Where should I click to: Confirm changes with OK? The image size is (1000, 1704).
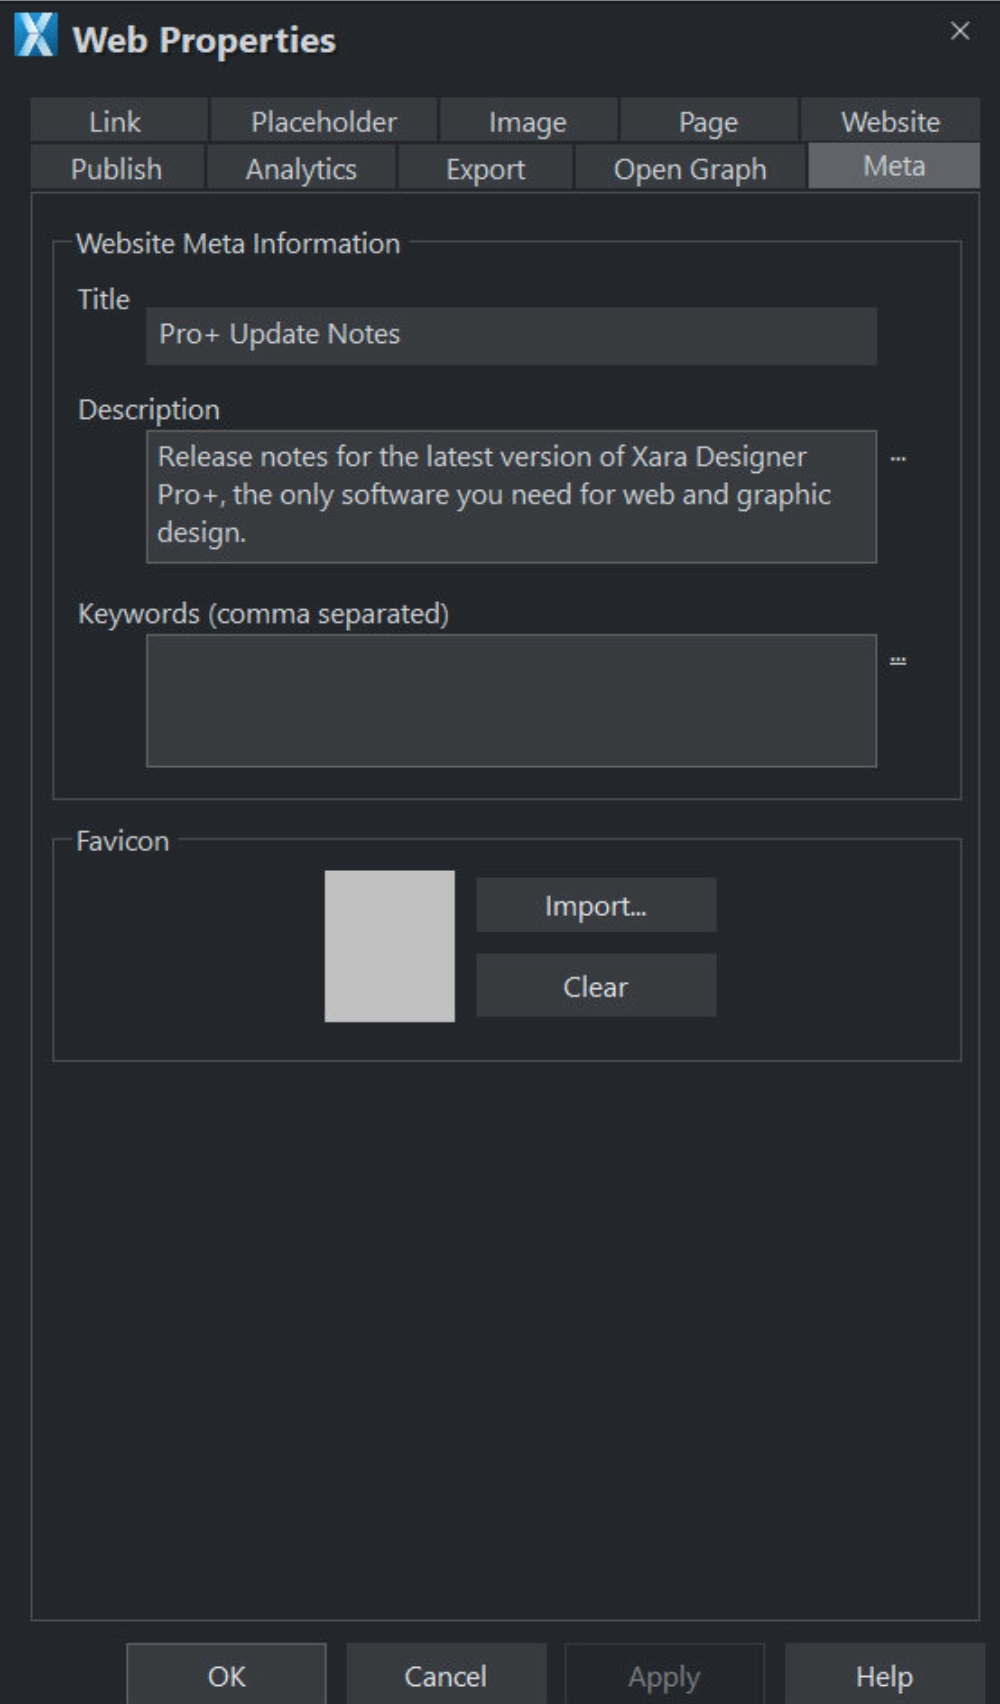coord(226,1675)
